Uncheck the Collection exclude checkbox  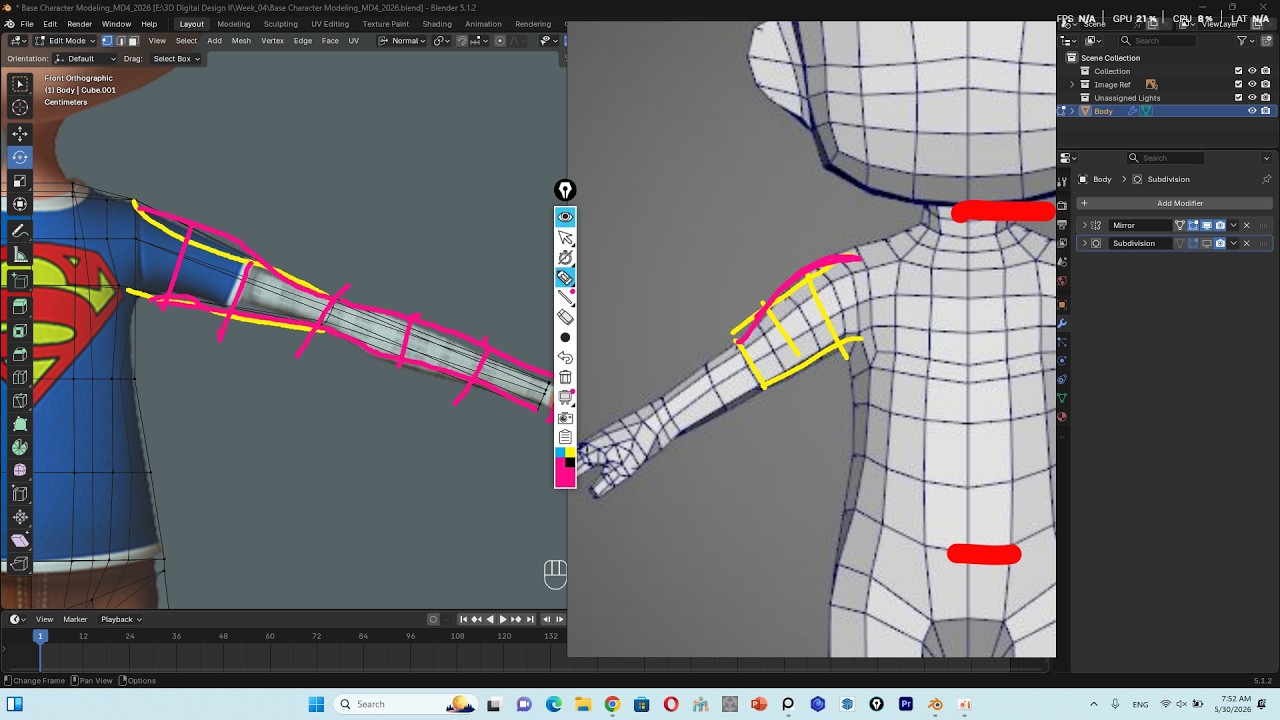pos(1238,71)
